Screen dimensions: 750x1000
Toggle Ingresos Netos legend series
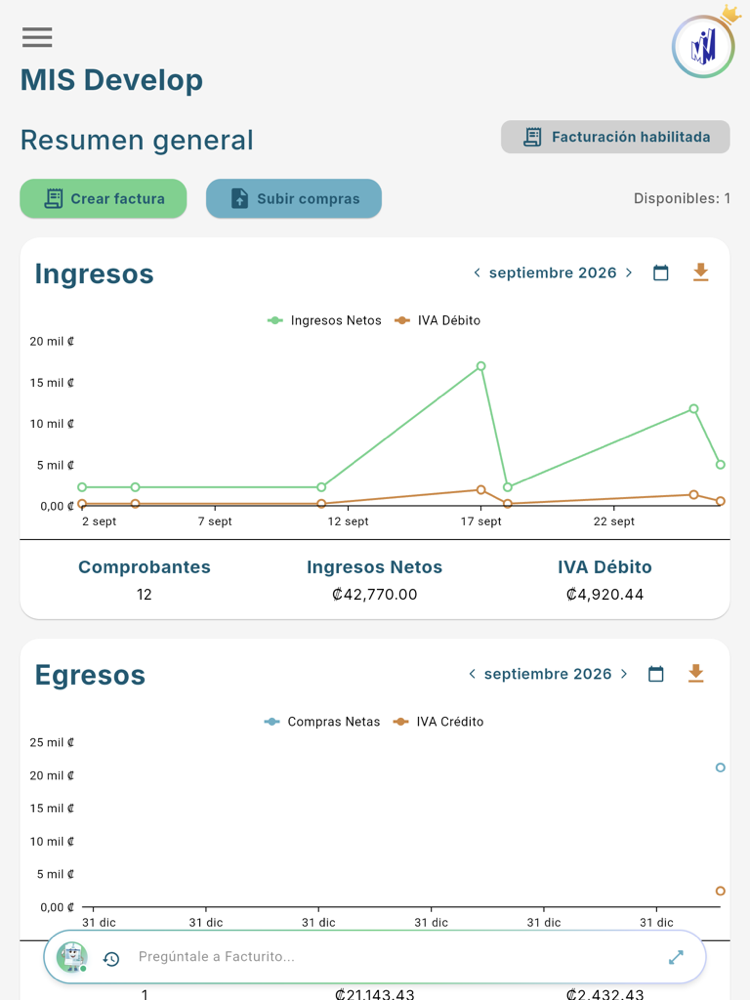click(x=324, y=321)
